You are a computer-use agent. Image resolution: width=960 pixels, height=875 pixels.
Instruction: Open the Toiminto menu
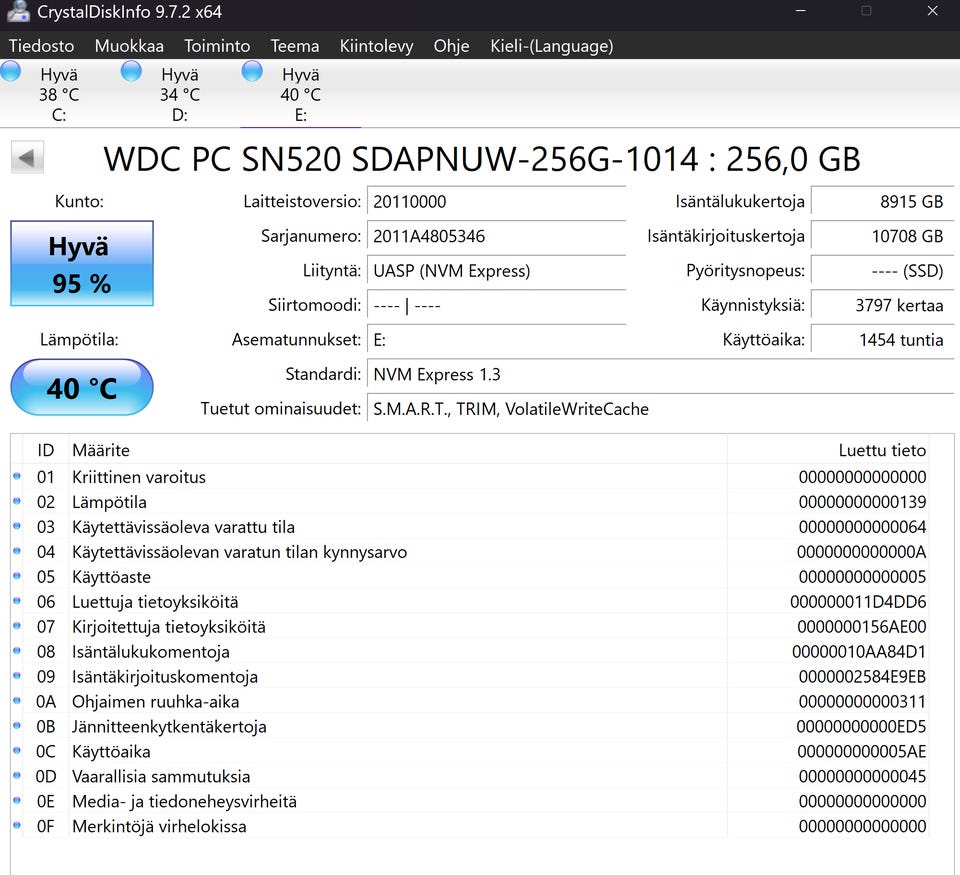[x=217, y=46]
